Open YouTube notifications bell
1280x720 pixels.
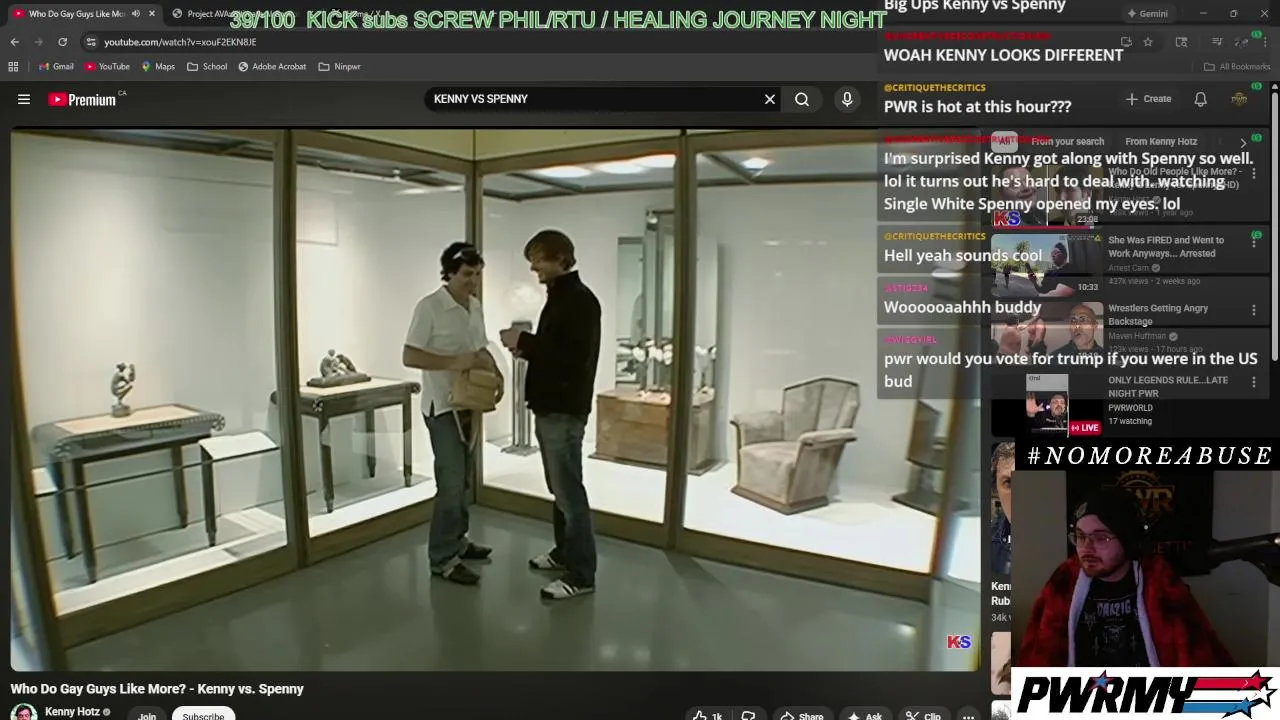tap(1200, 99)
